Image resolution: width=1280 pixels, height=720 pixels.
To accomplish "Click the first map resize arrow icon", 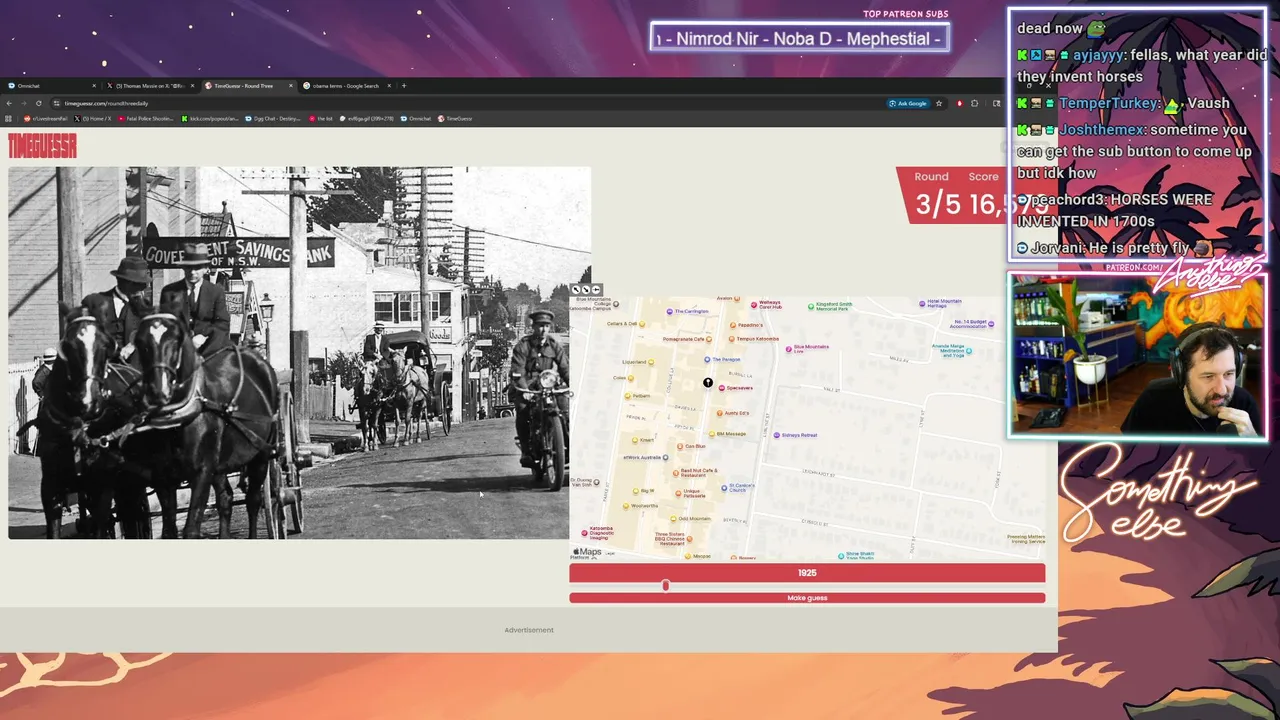I will (576, 289).
